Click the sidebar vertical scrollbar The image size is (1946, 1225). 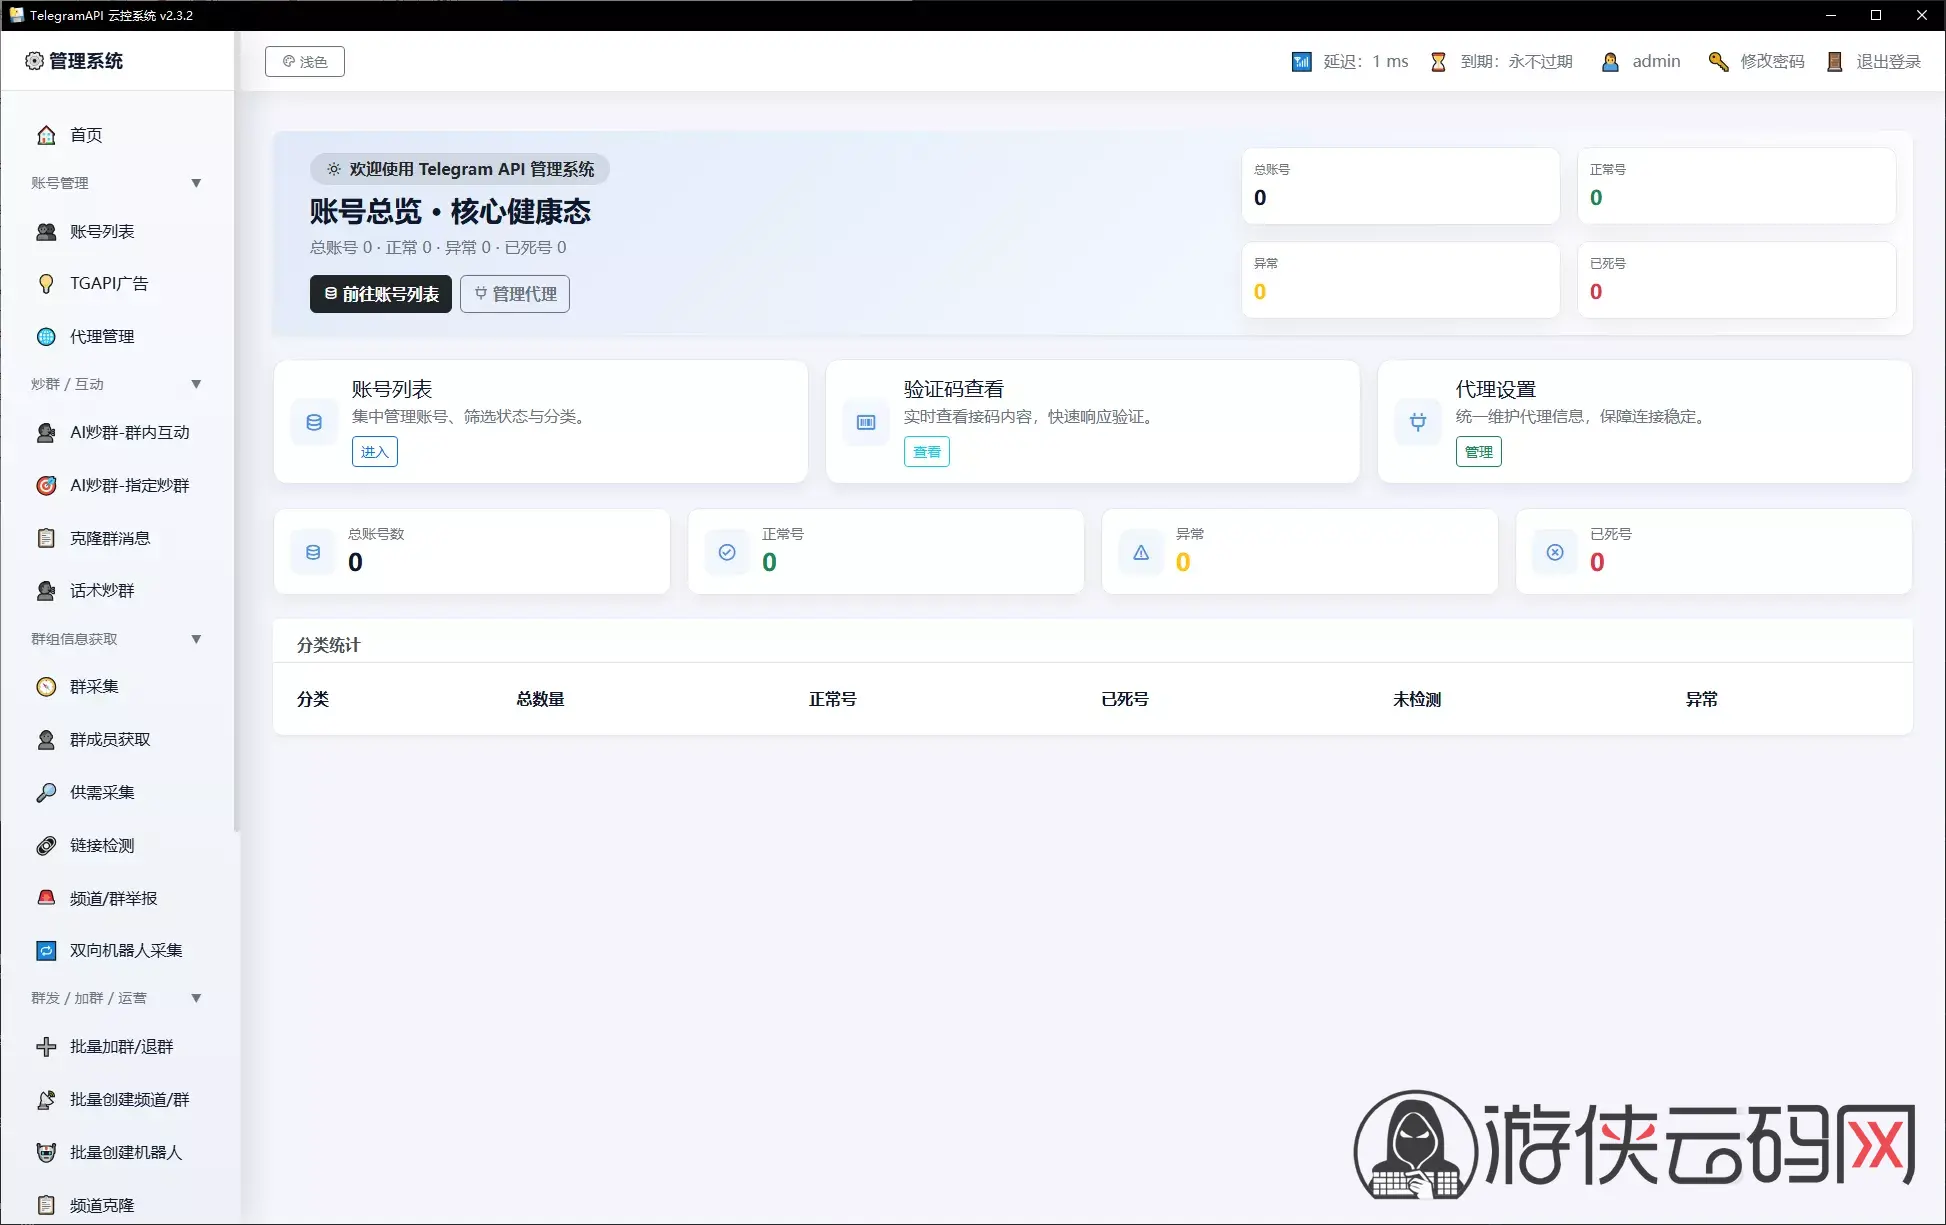(237, 430)
